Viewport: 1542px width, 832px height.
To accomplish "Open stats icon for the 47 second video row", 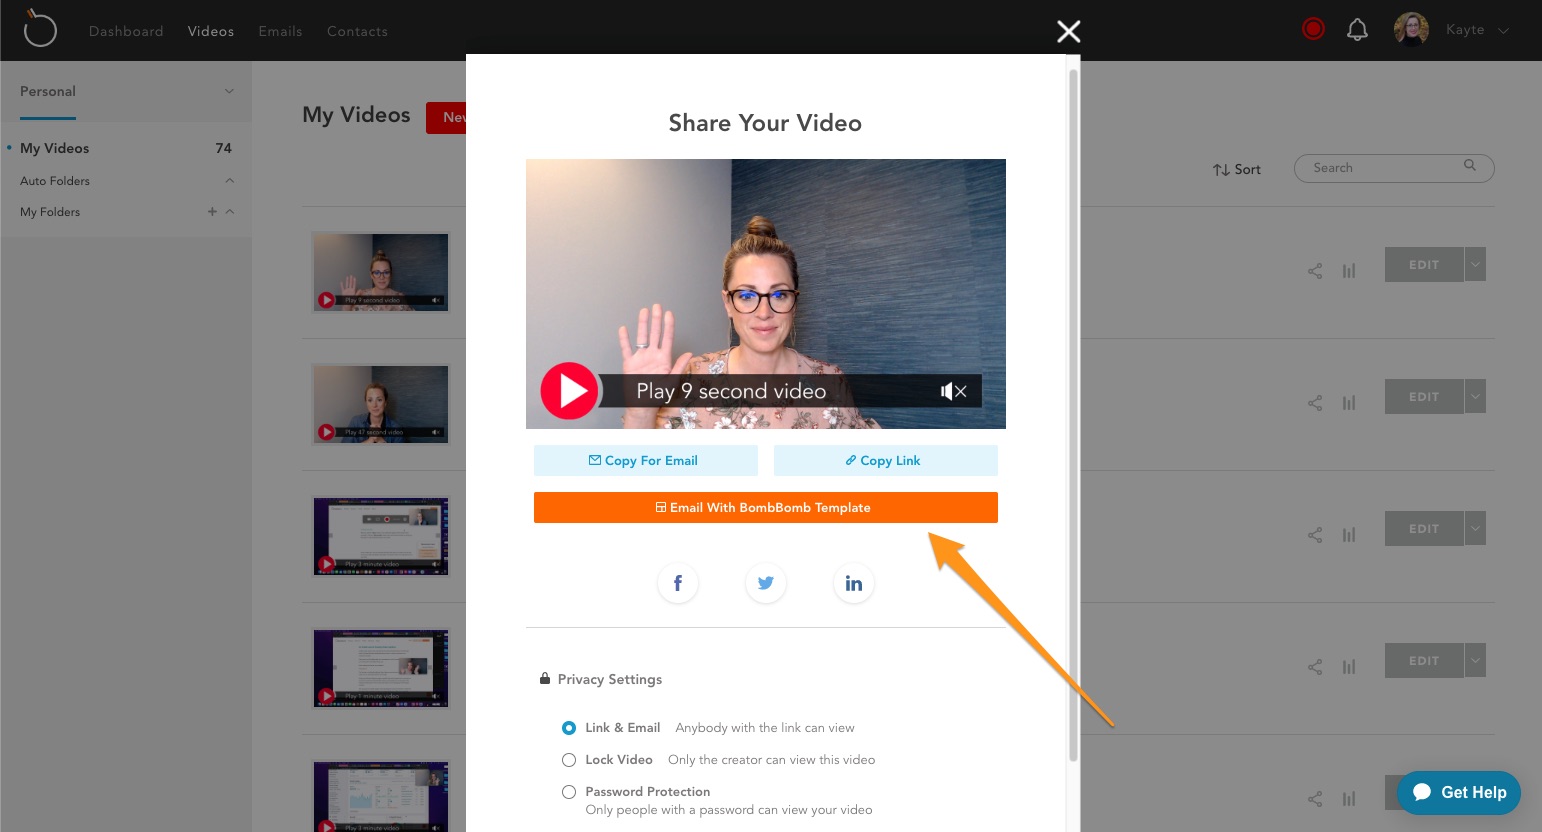I will (x=1349, y=403).
